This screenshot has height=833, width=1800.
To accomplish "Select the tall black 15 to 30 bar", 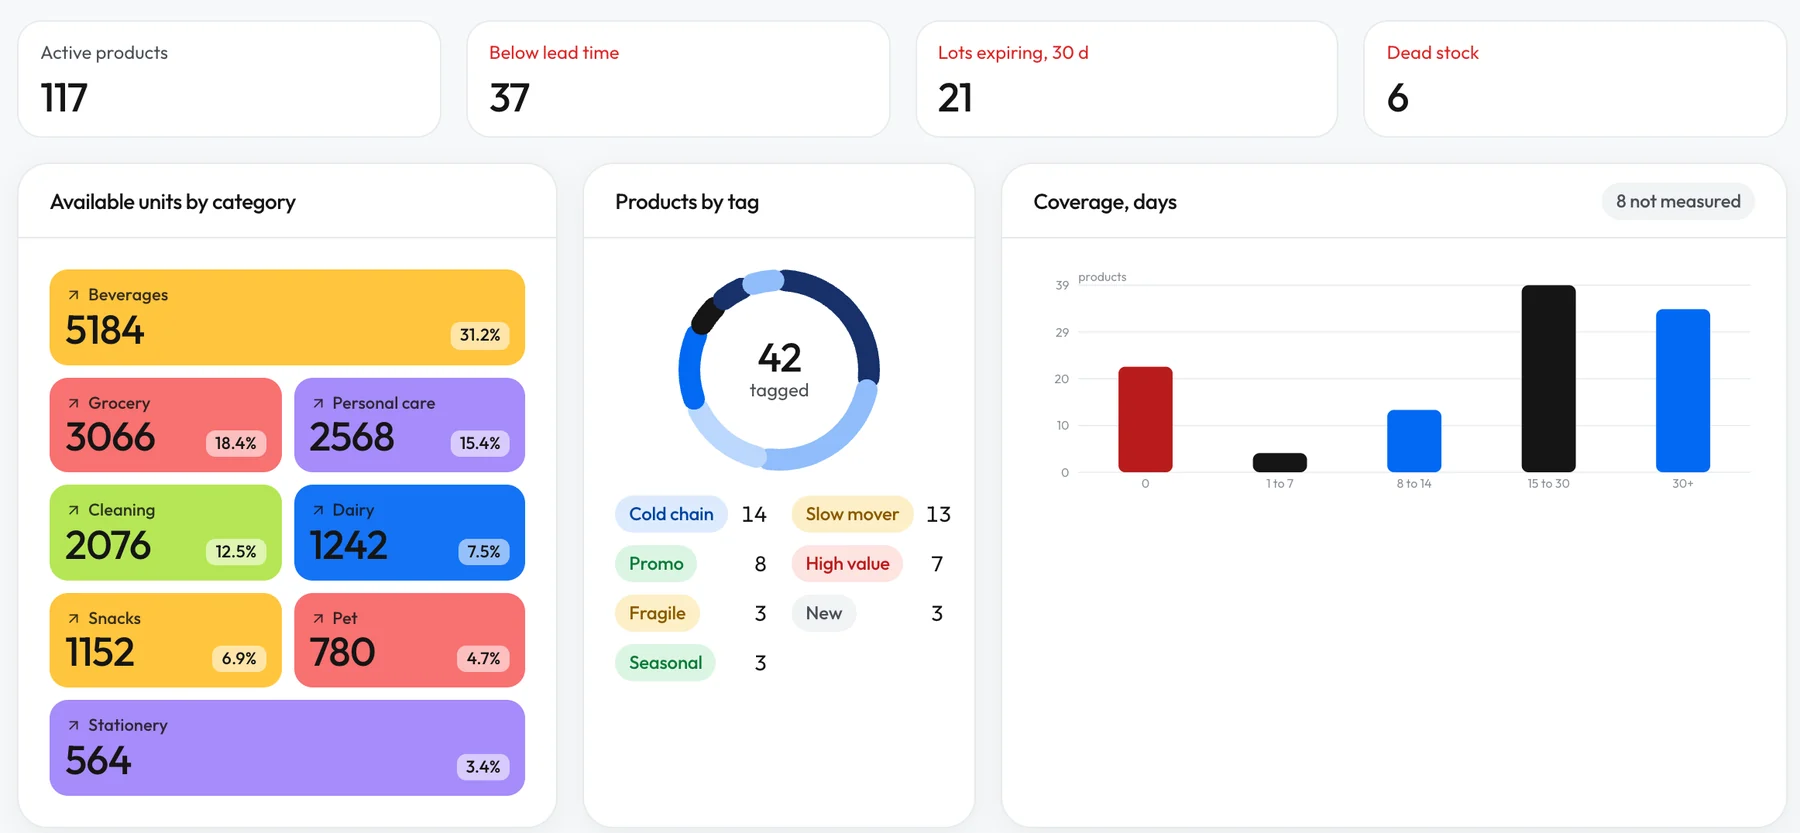I will (1548, 379).
